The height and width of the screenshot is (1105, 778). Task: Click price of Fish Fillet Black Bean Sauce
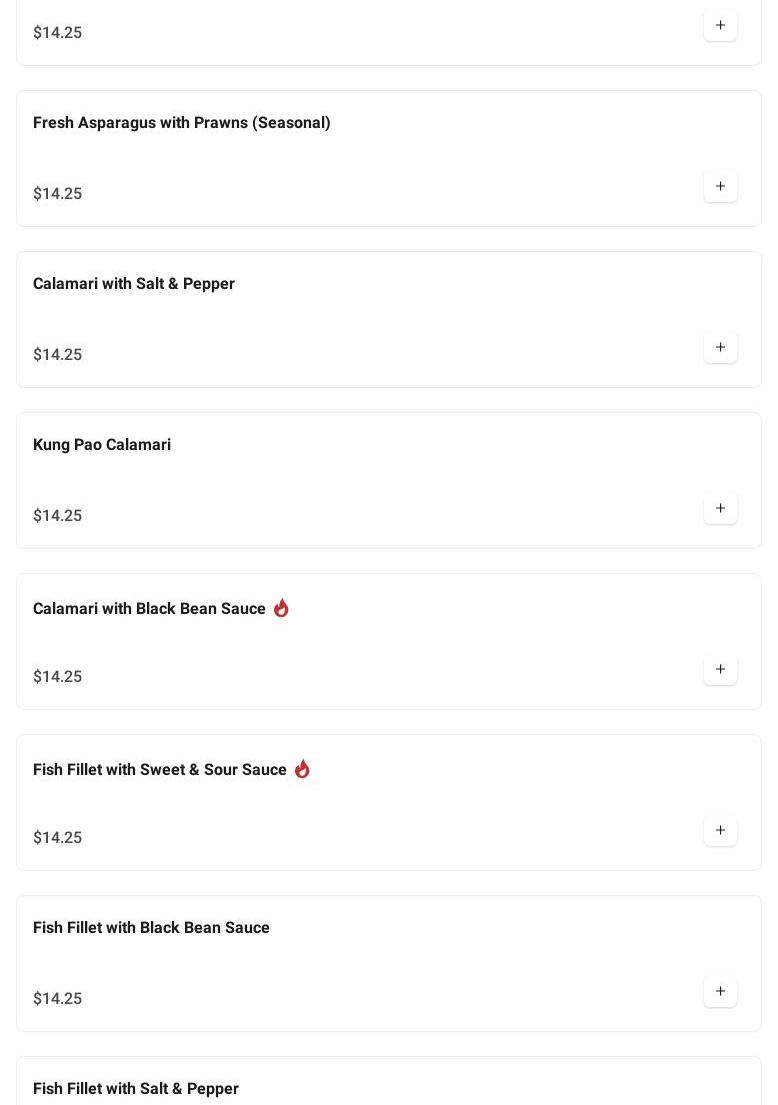pos(58,999)
